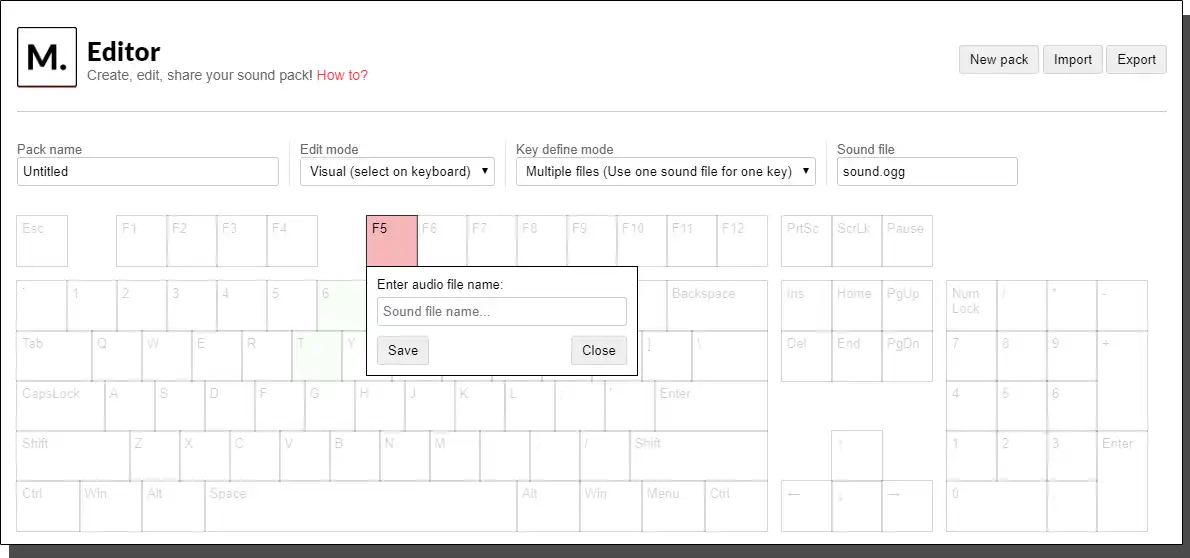This screenshot has width=1190, height=558.
Task: Toggle the Num Lock key
Action: pyautogui.click(x=970, y=305)
